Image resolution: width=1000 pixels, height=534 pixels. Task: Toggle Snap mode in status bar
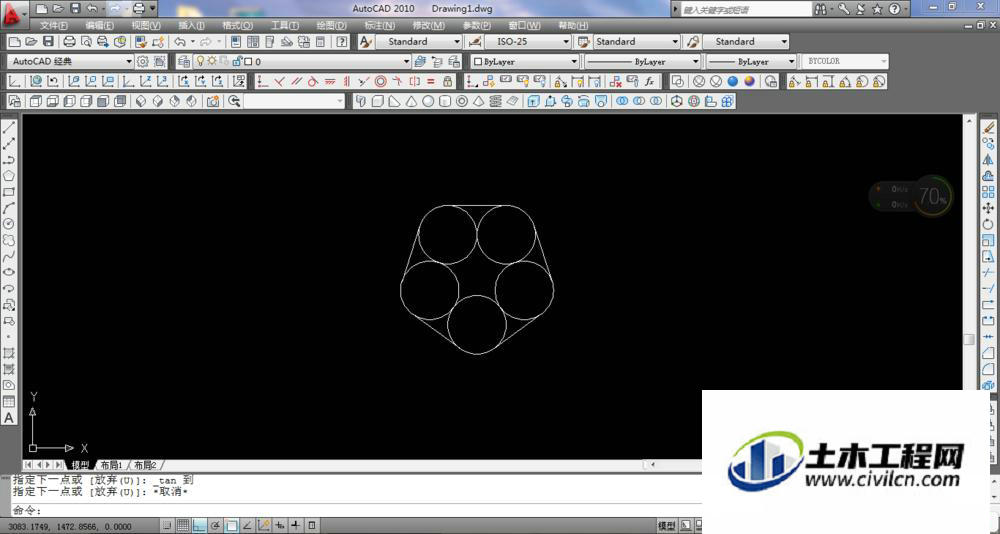tap(166, 526)
